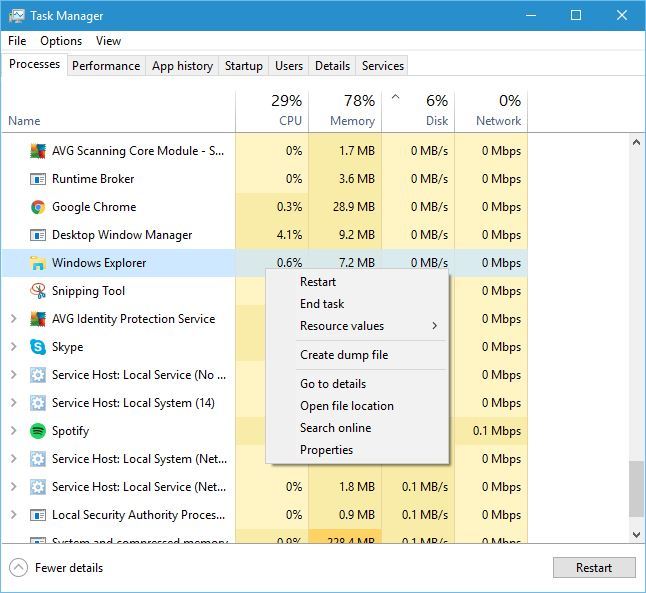Expand Service Host: Local System (14) group
646x593 pixels.
13,403
